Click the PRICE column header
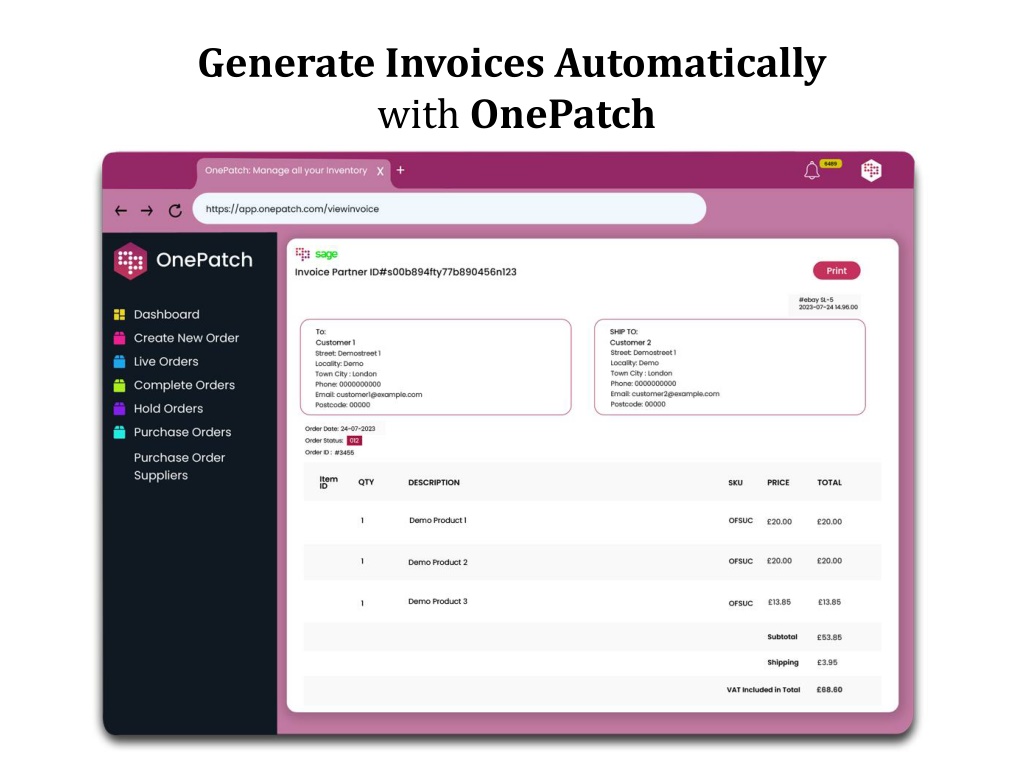 [778, 483]
